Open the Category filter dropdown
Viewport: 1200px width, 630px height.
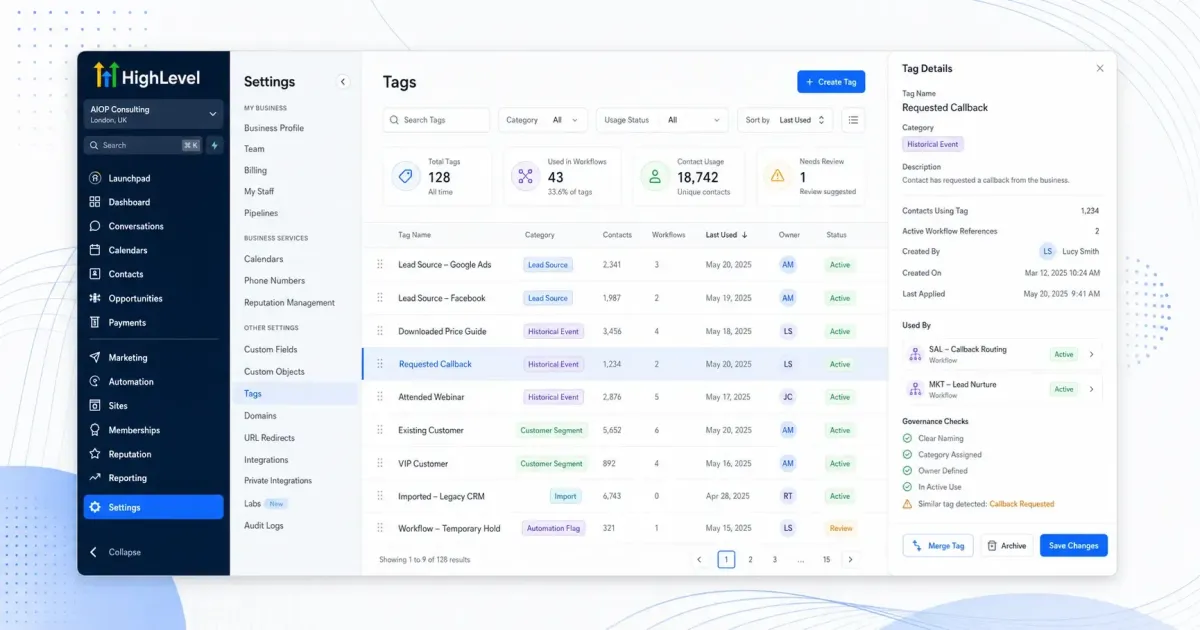pyautogui.click(x=543, y=120)
